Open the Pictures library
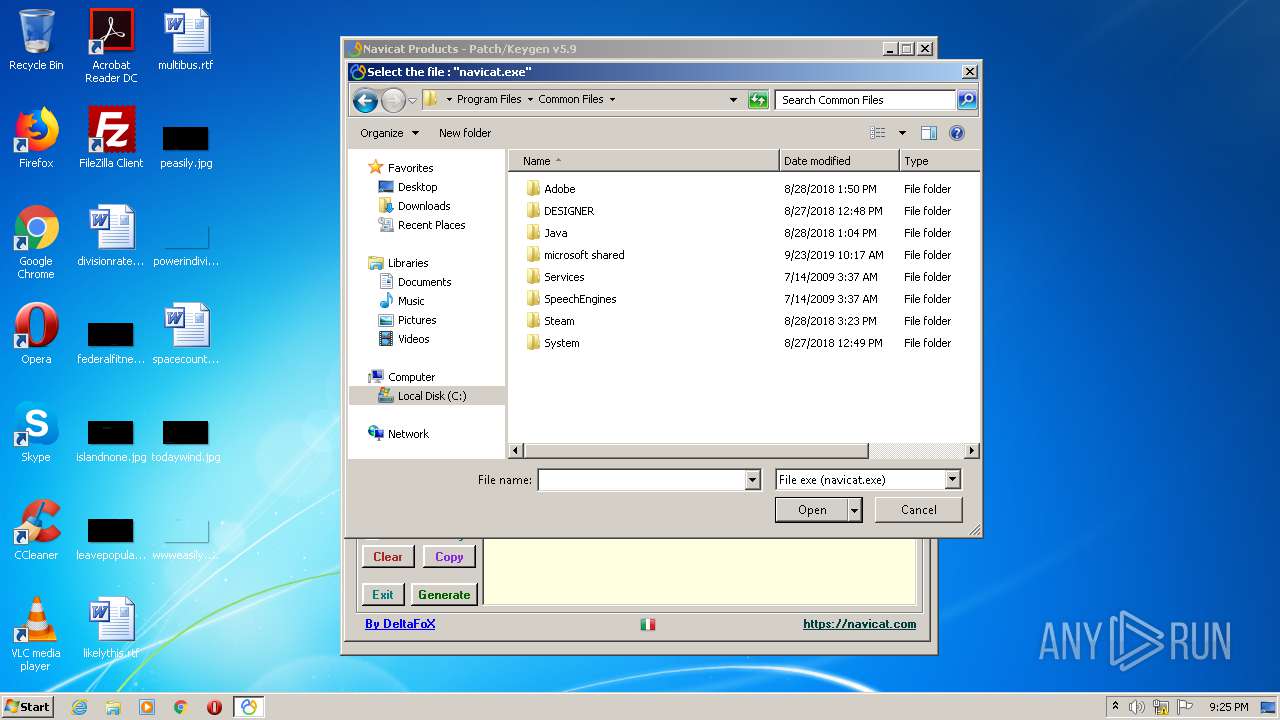1280x720 pixels. point(417,320)
